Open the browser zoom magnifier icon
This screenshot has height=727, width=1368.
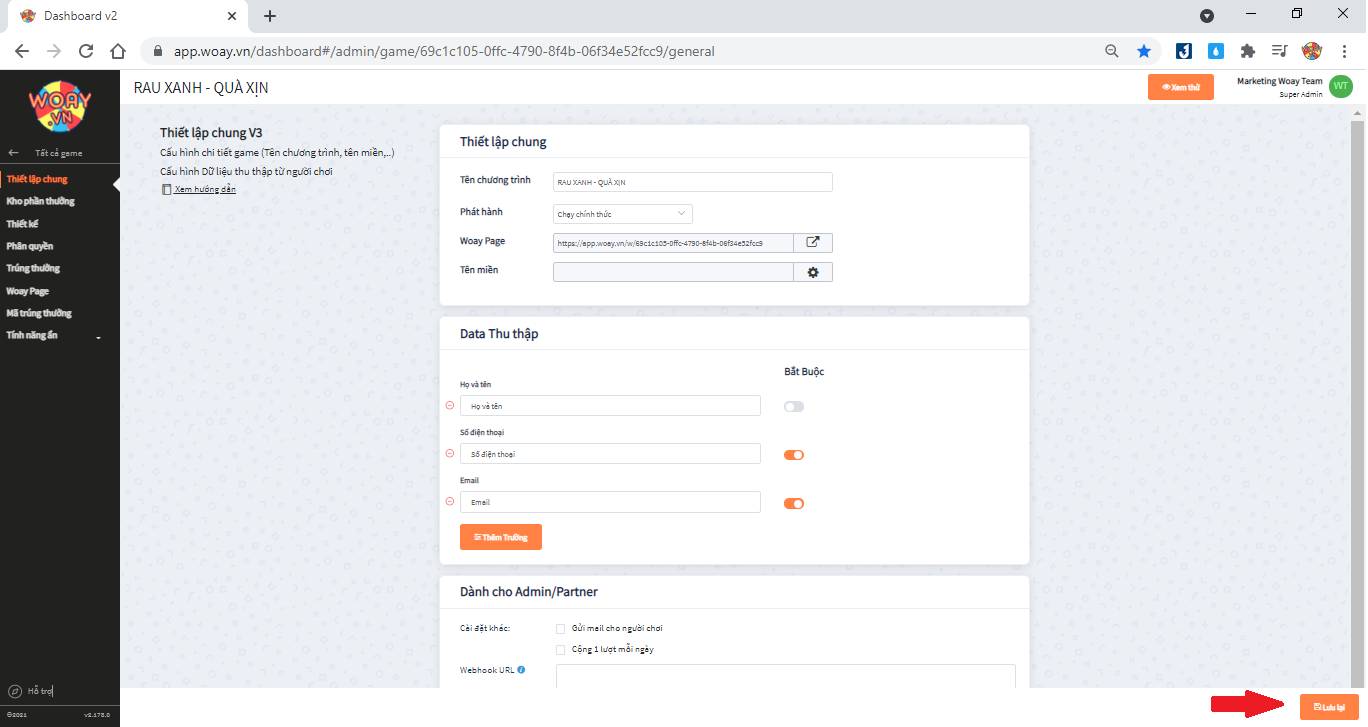pos(1112,51)
